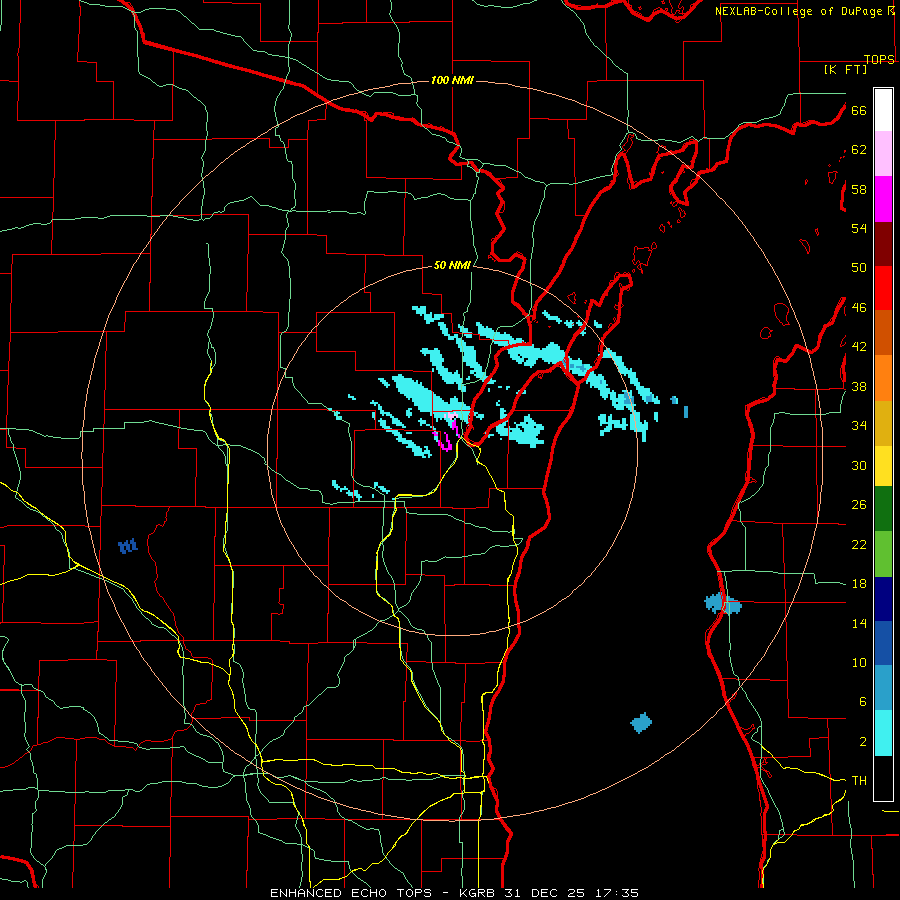Screen dimensions: 900x900
Task: Click the 46 value on the scale
Action: [859, 308]
